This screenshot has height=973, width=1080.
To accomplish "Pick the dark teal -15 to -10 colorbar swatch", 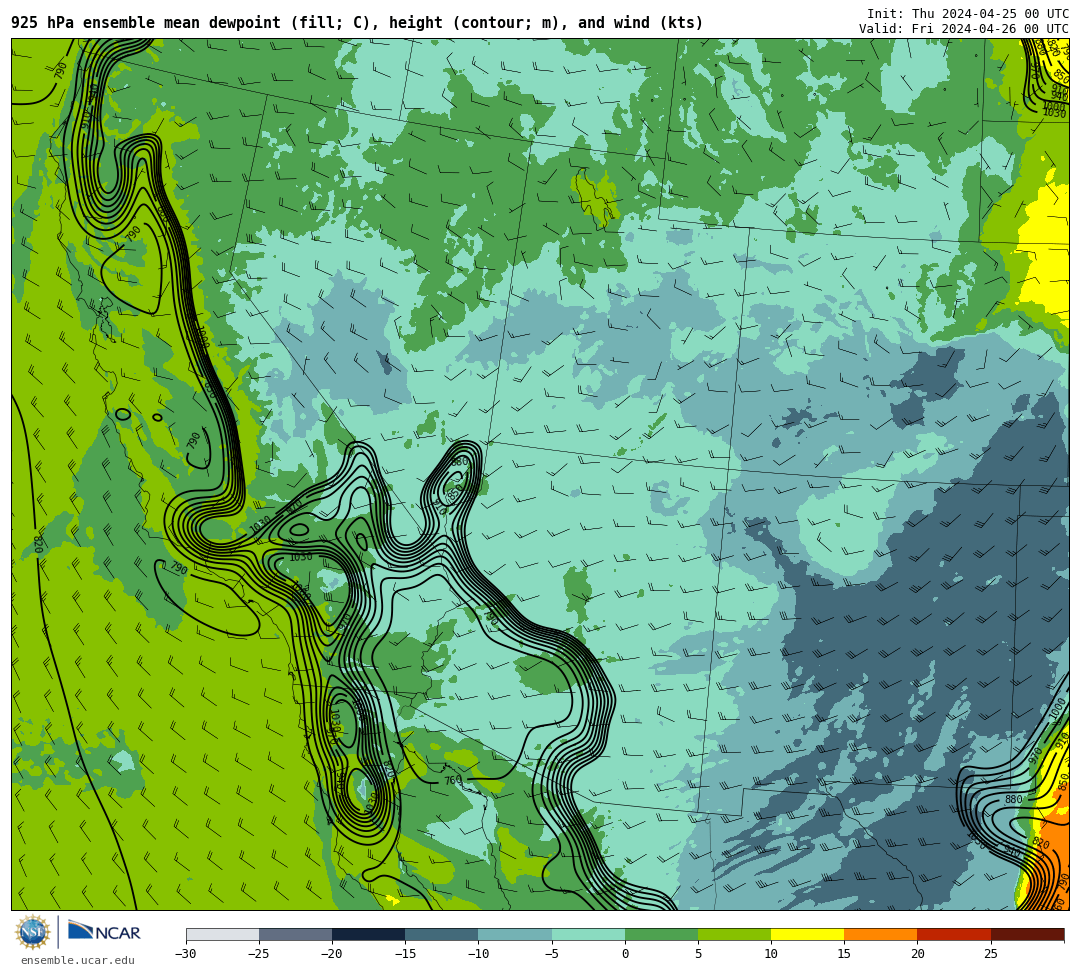I will tap(442, 934).
